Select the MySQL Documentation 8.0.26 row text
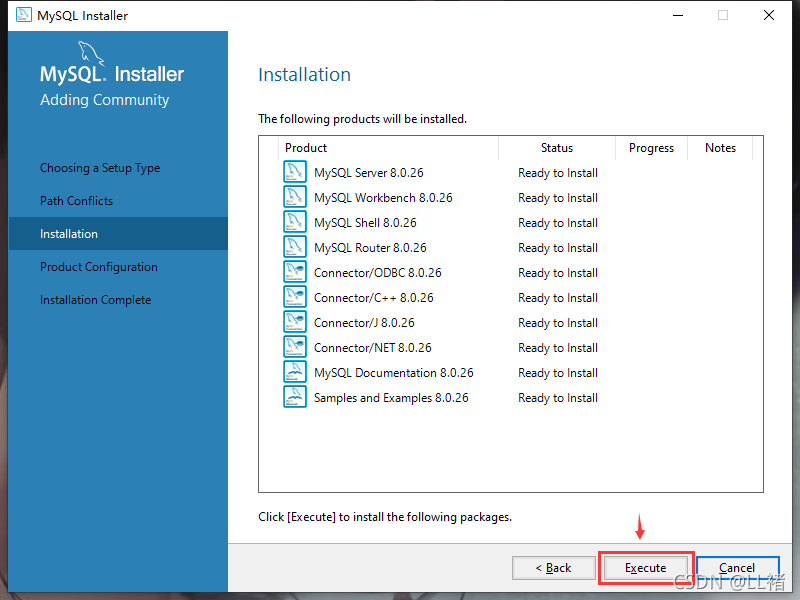800x600 pixels. pos(394,373)
